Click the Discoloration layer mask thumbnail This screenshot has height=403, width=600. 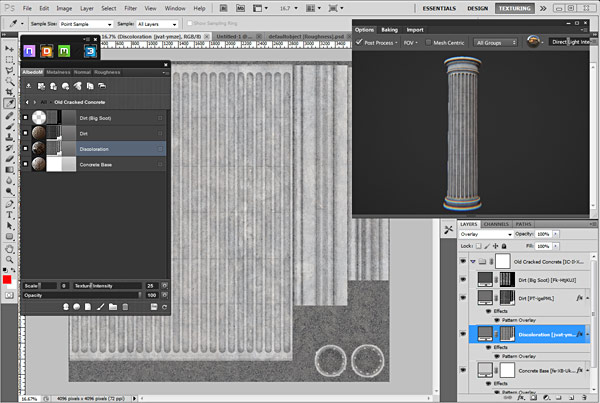[x=507, y=334]
